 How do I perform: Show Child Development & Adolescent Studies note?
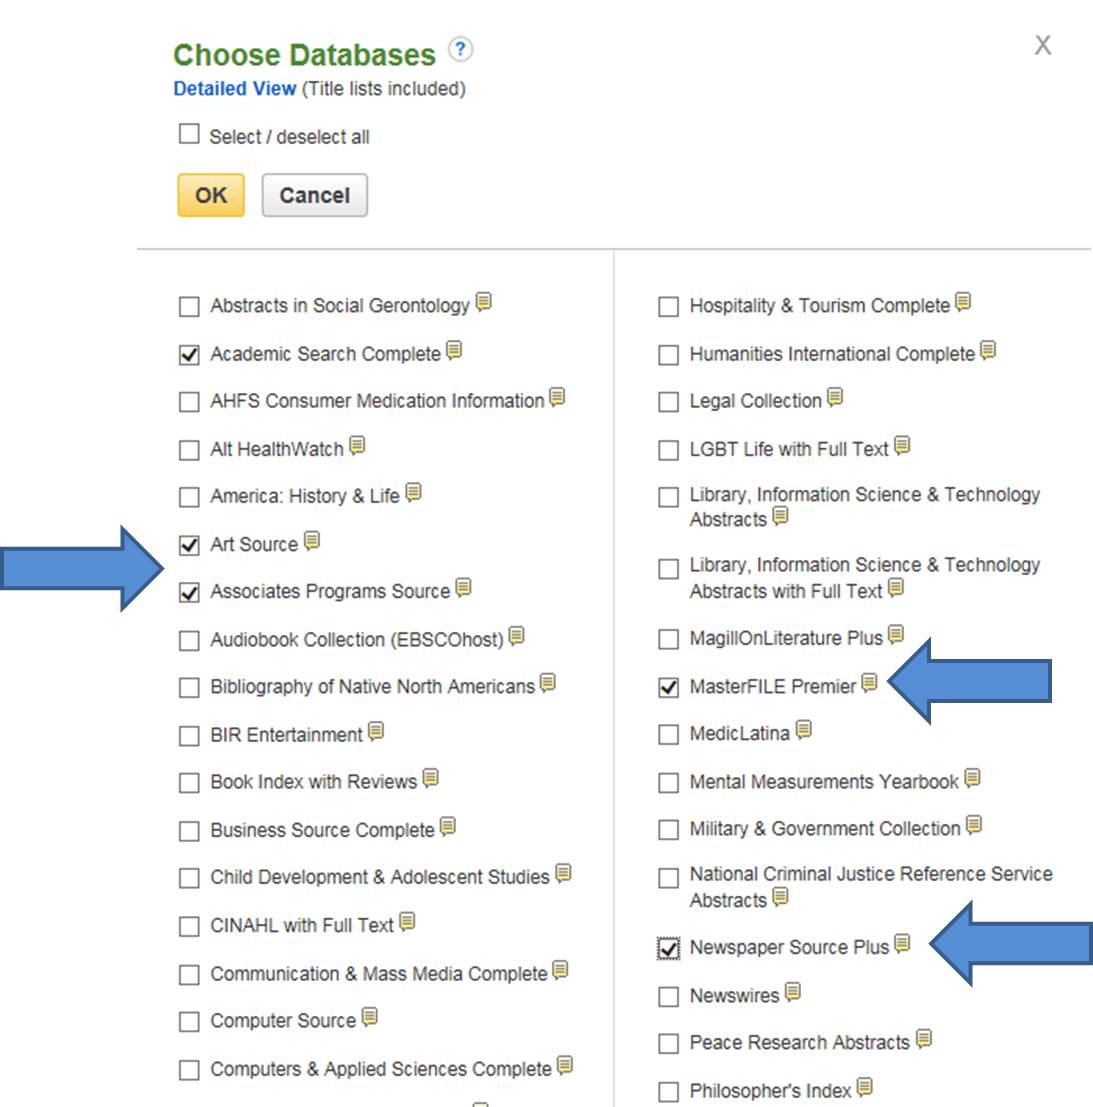(x=563, y=873)
